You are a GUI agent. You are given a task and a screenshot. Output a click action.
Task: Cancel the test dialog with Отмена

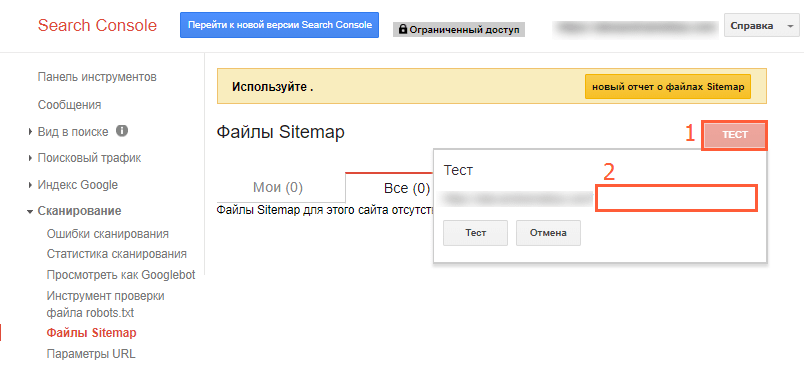coord(548,233)
